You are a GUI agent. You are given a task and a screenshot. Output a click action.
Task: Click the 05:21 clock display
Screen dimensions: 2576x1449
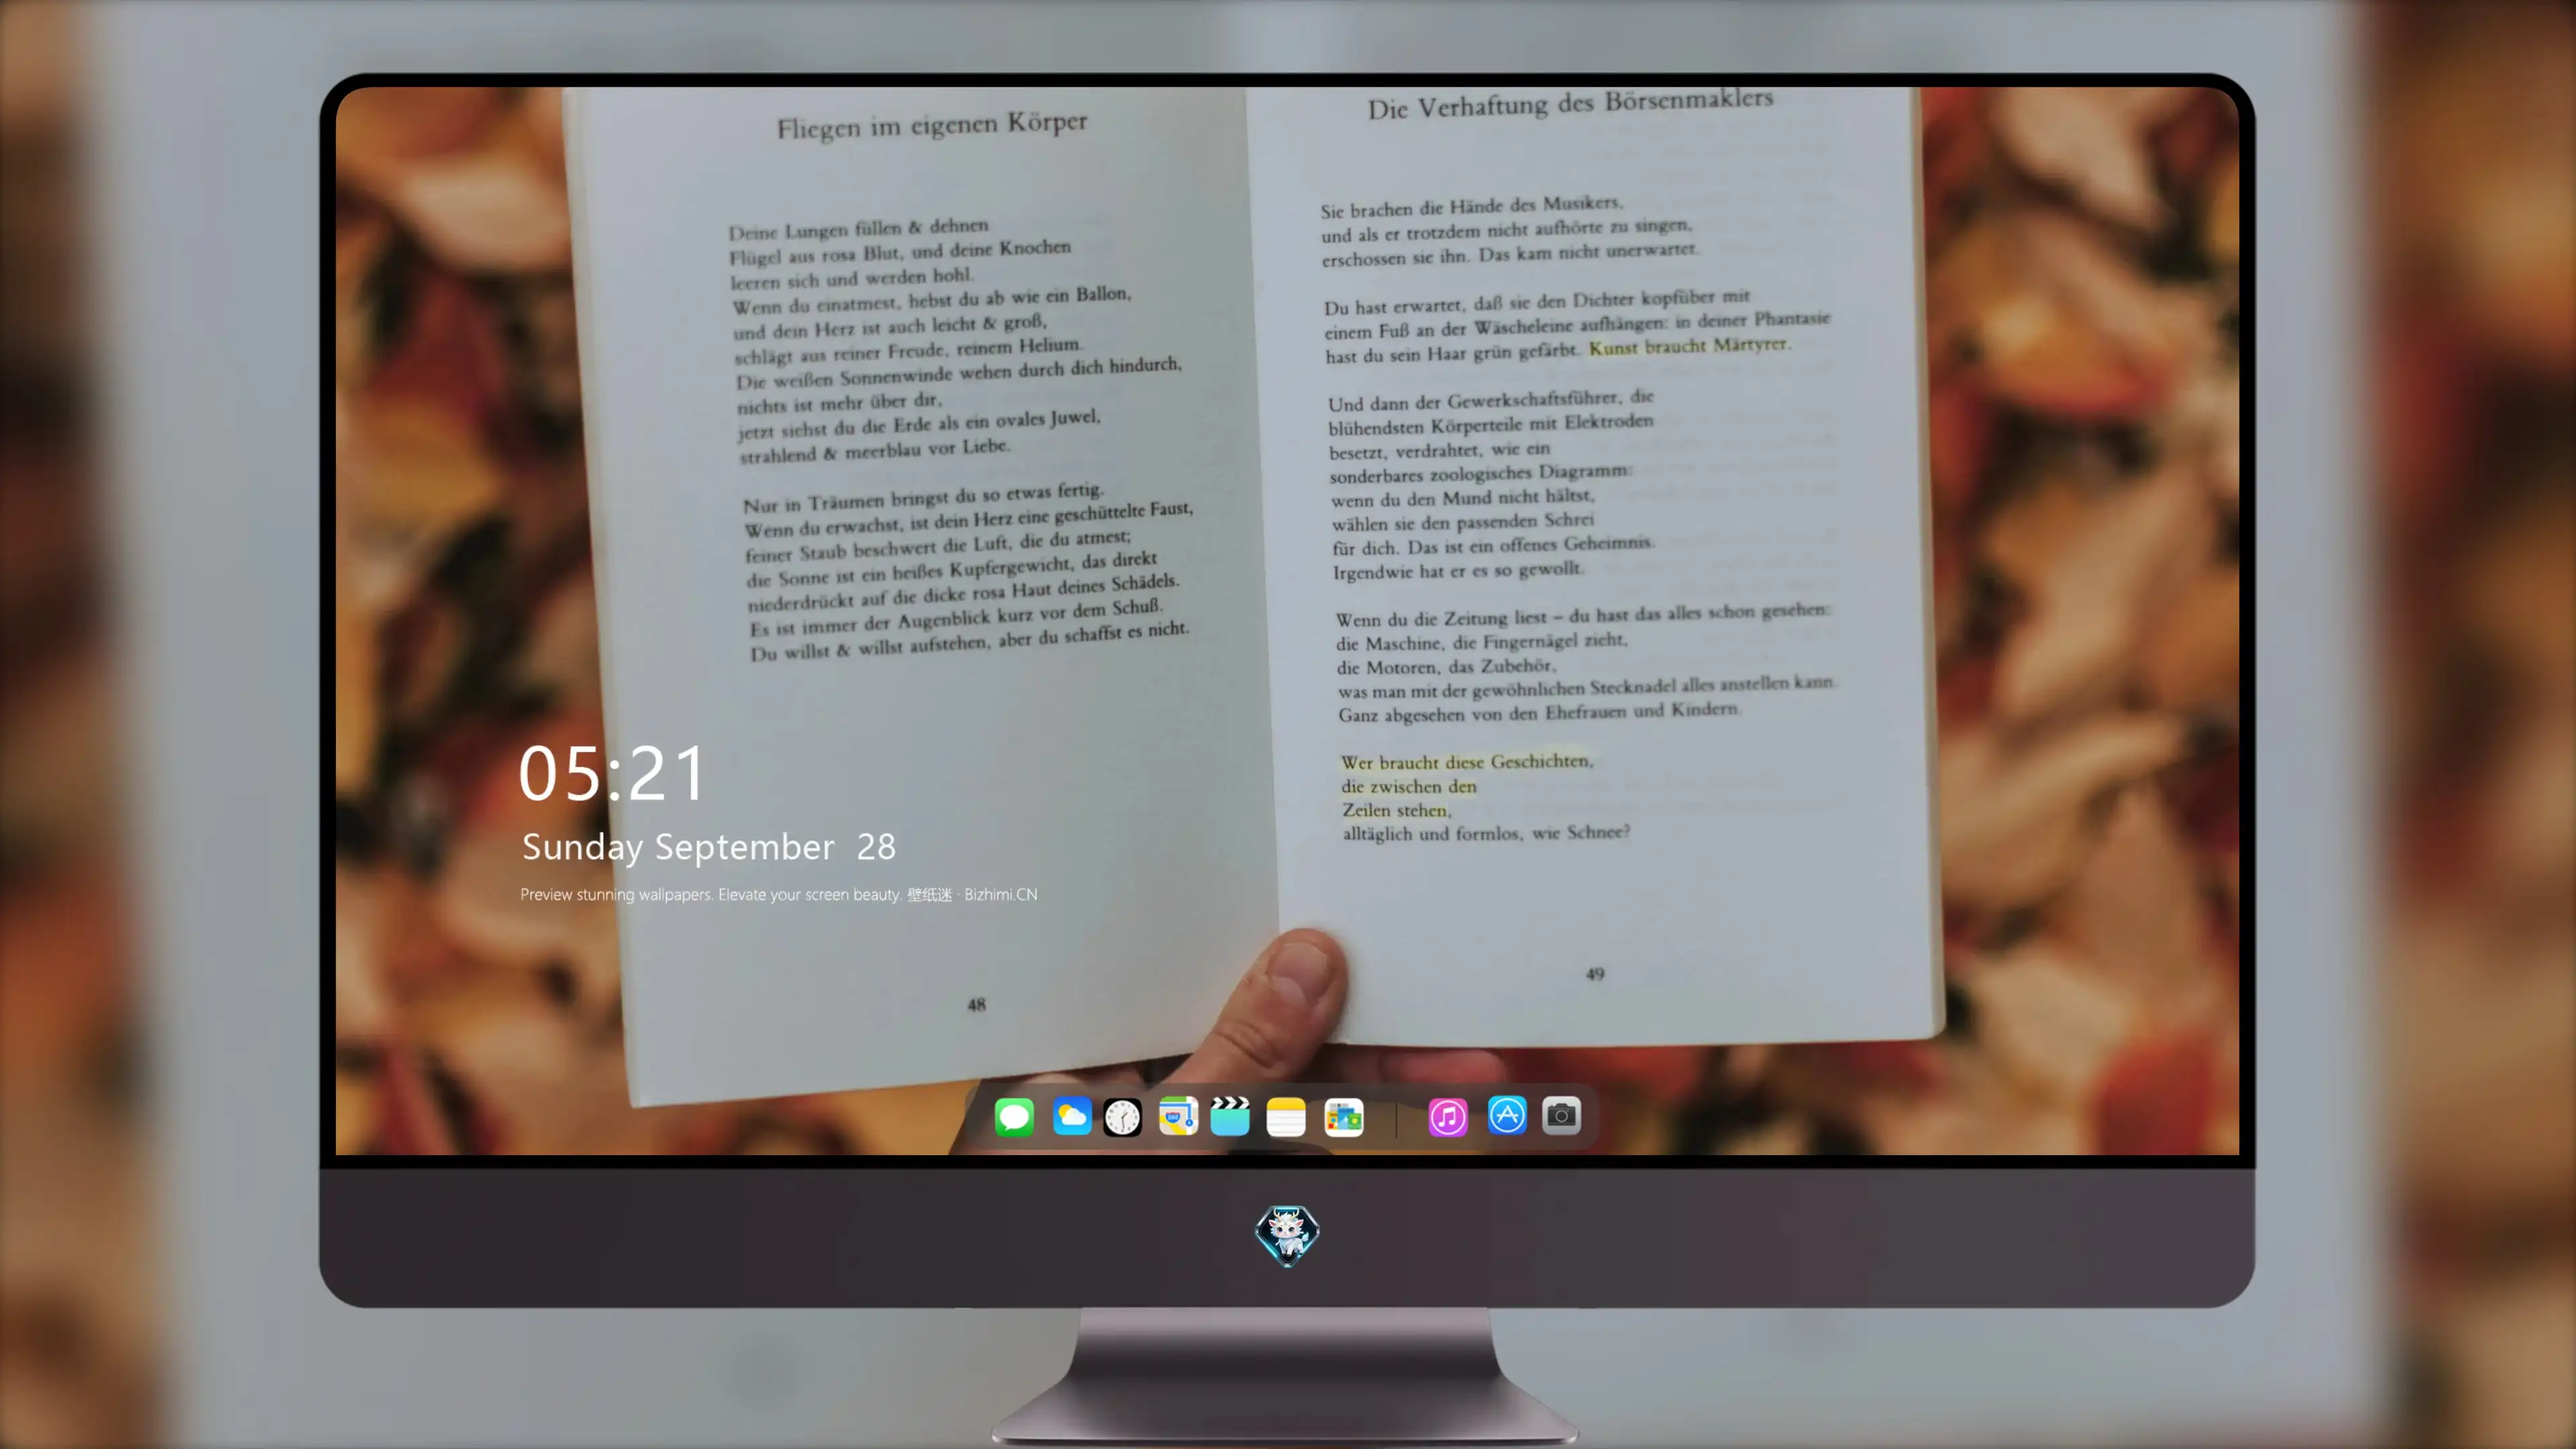click(x=612, y=774)
